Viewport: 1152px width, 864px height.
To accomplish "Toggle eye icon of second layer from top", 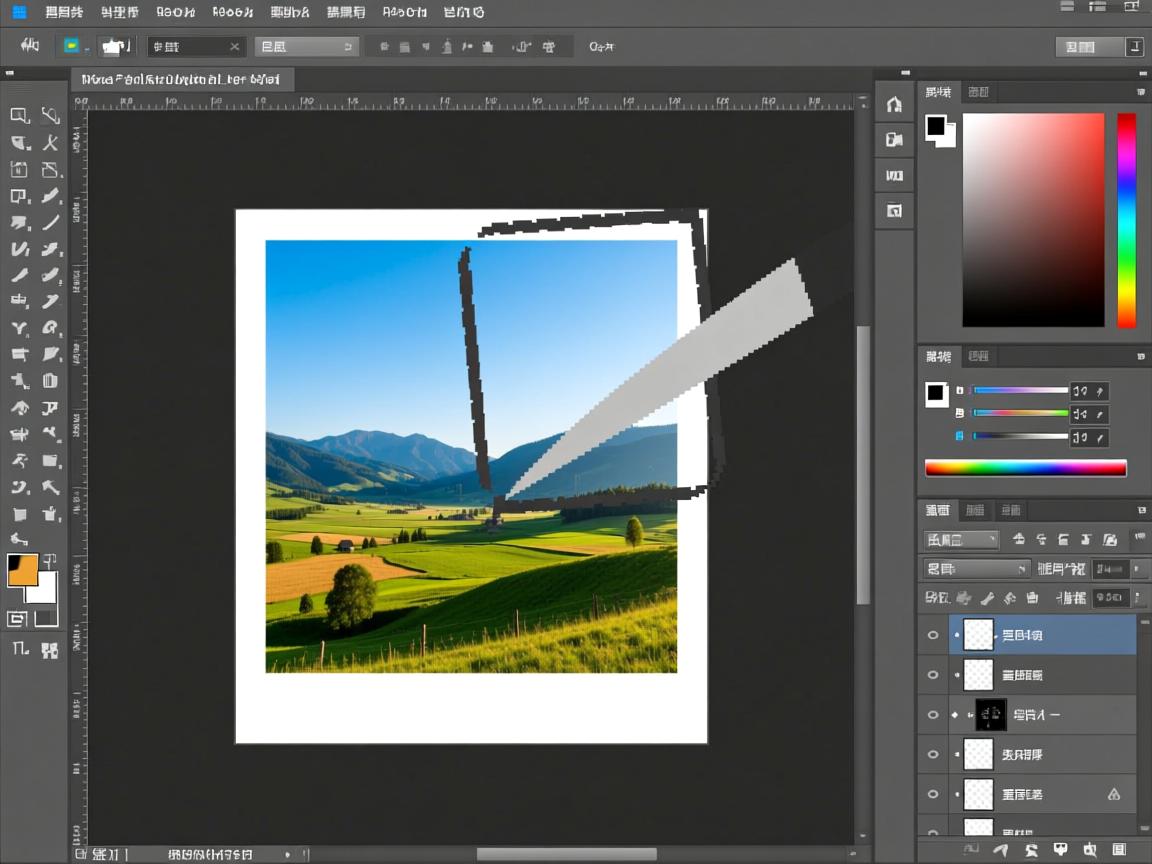I will click(x=933, y=675).
